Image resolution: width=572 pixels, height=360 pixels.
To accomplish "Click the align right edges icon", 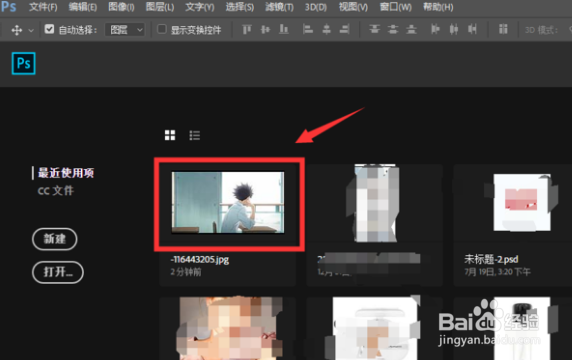I will pyautogui.click(x=345, y=29).
